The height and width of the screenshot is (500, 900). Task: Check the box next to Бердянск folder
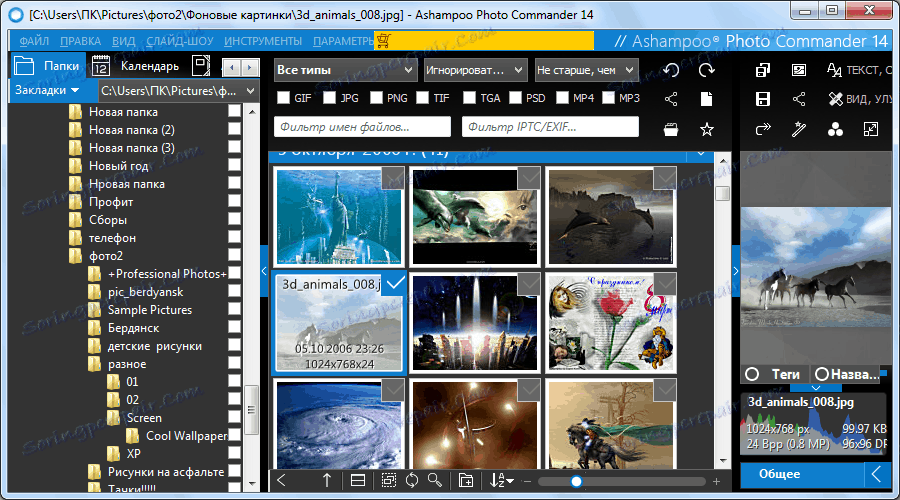pos(234,328)
